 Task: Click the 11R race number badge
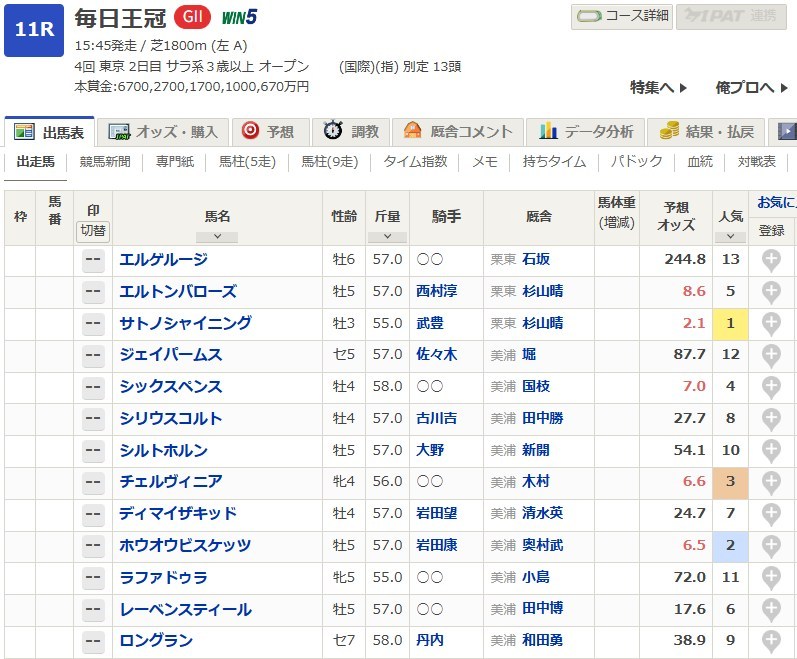click(34, 28)
